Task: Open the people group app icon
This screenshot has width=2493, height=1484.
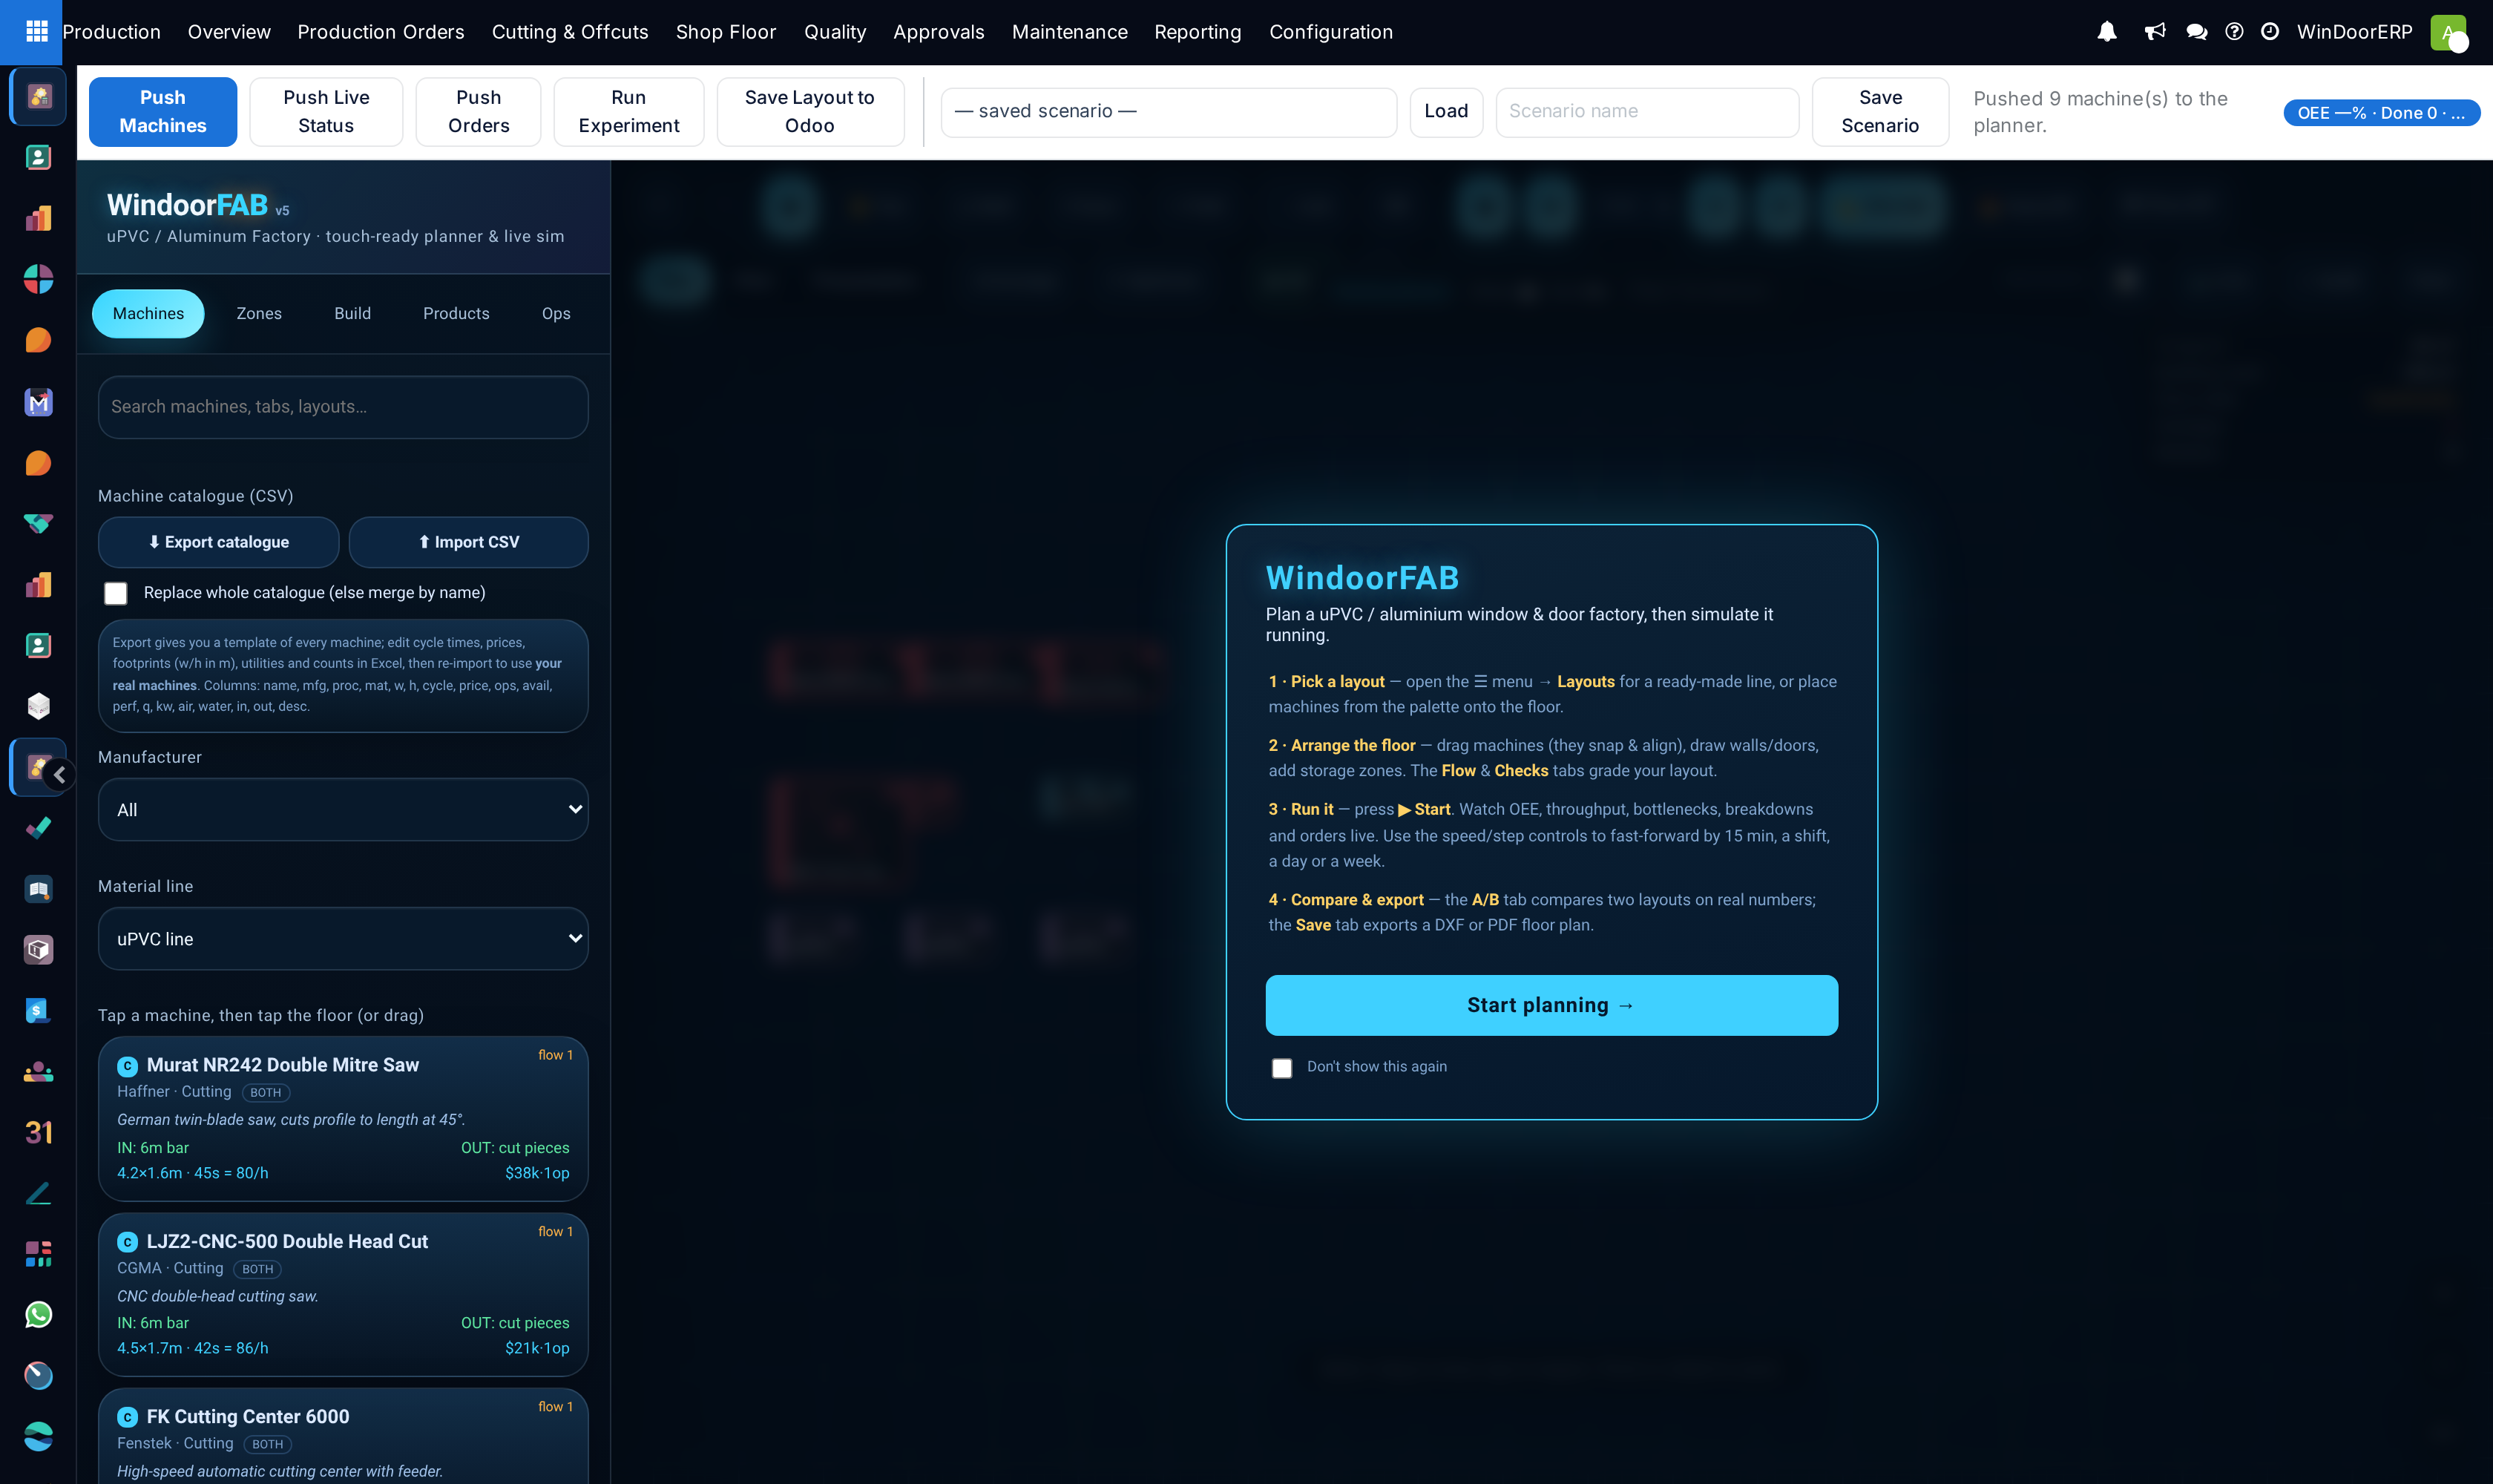Action: coord(38,1072)
